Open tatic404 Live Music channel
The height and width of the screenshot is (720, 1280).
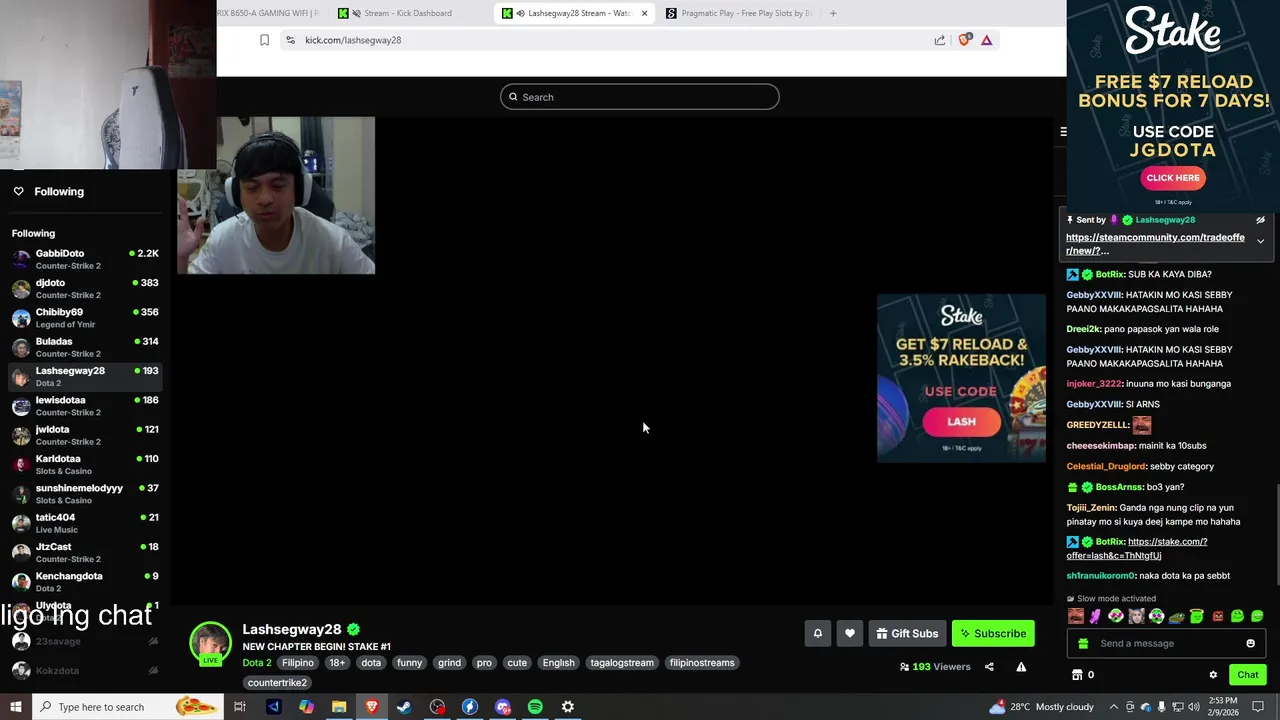pyautogui.click(x=85, y=523)
